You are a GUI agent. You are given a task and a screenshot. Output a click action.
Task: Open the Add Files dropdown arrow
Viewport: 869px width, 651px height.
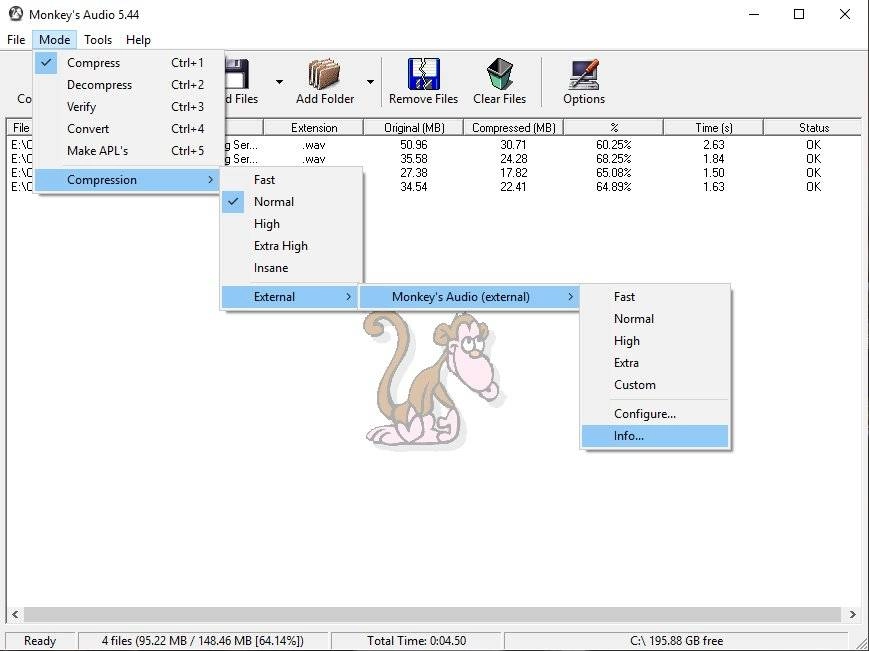279,82
